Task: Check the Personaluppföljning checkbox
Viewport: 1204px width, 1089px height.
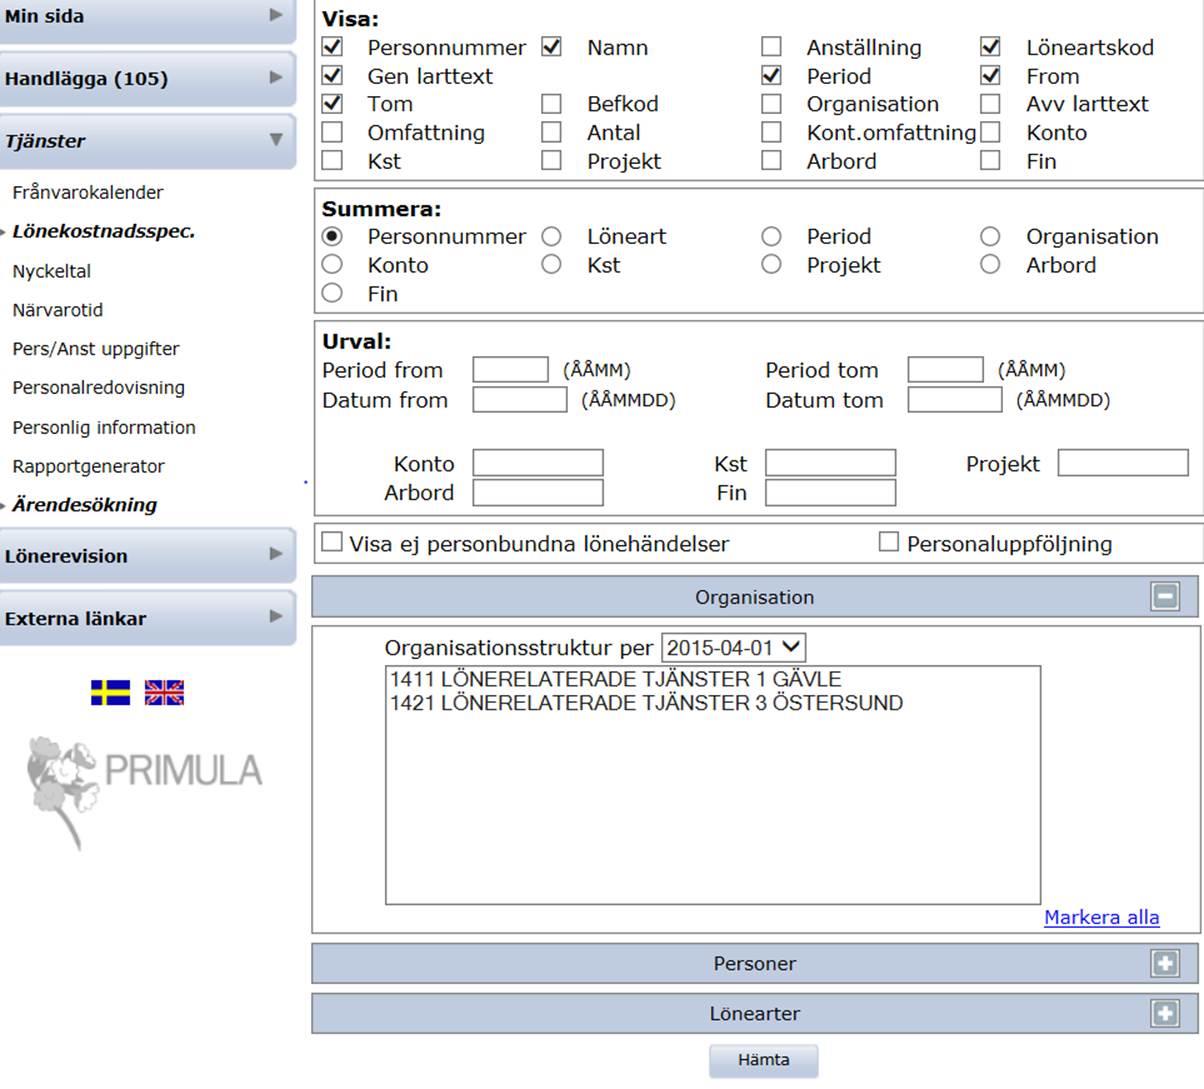Action: pos(888,541)
